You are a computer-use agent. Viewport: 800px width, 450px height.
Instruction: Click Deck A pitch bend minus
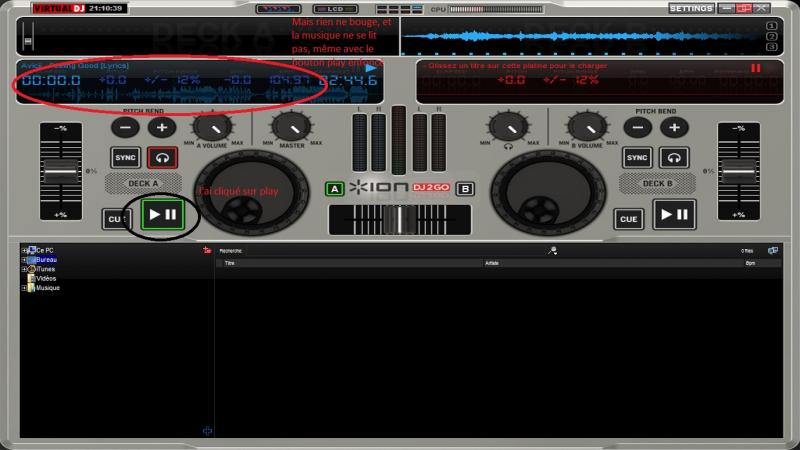[x=125, y=128]
